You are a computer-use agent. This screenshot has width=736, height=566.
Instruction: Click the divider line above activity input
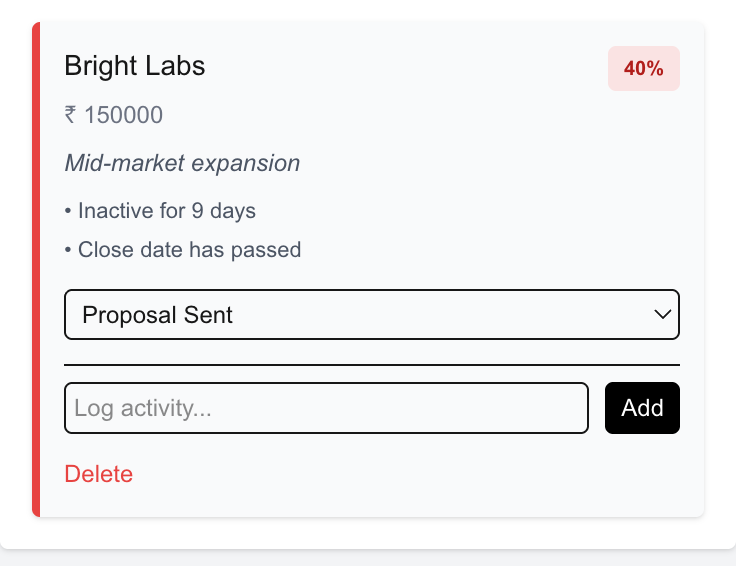371,365
